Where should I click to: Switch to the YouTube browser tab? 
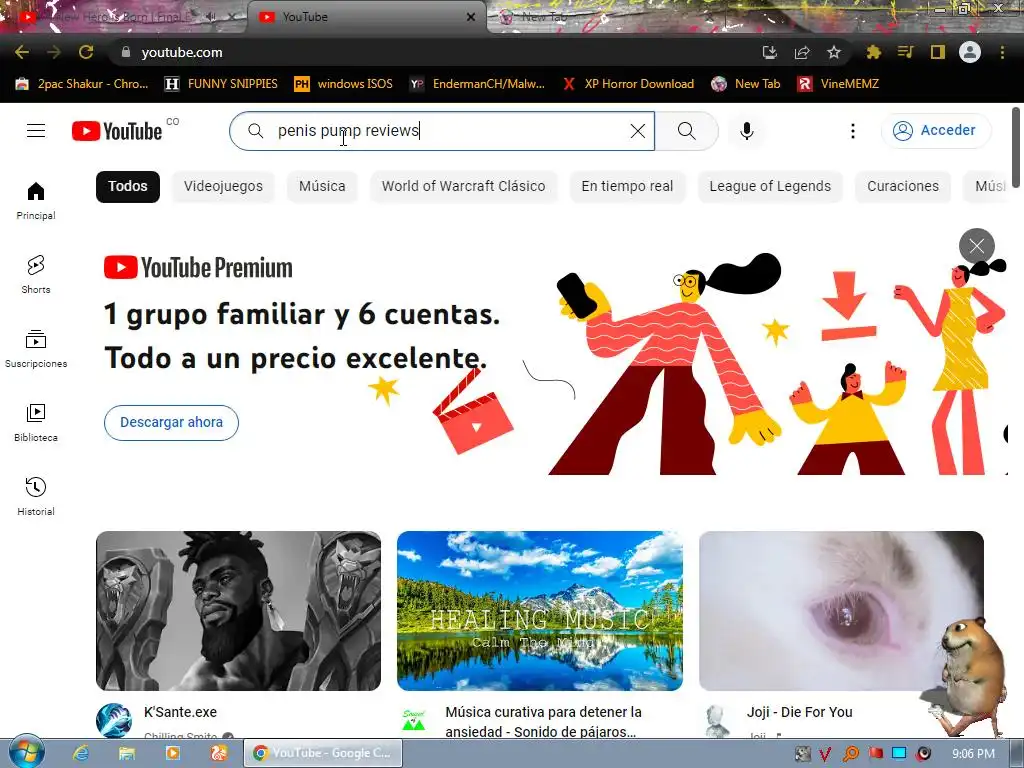(366, 17)
